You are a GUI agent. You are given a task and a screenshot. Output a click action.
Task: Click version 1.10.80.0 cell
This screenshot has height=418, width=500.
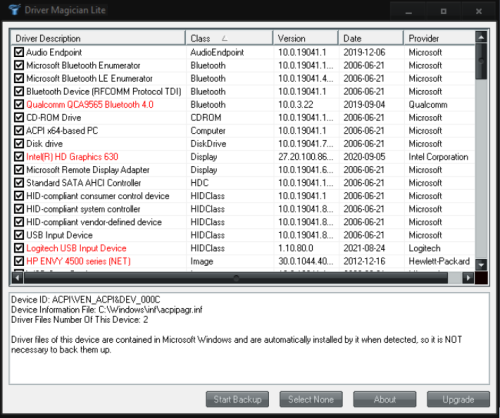[296, 248]
